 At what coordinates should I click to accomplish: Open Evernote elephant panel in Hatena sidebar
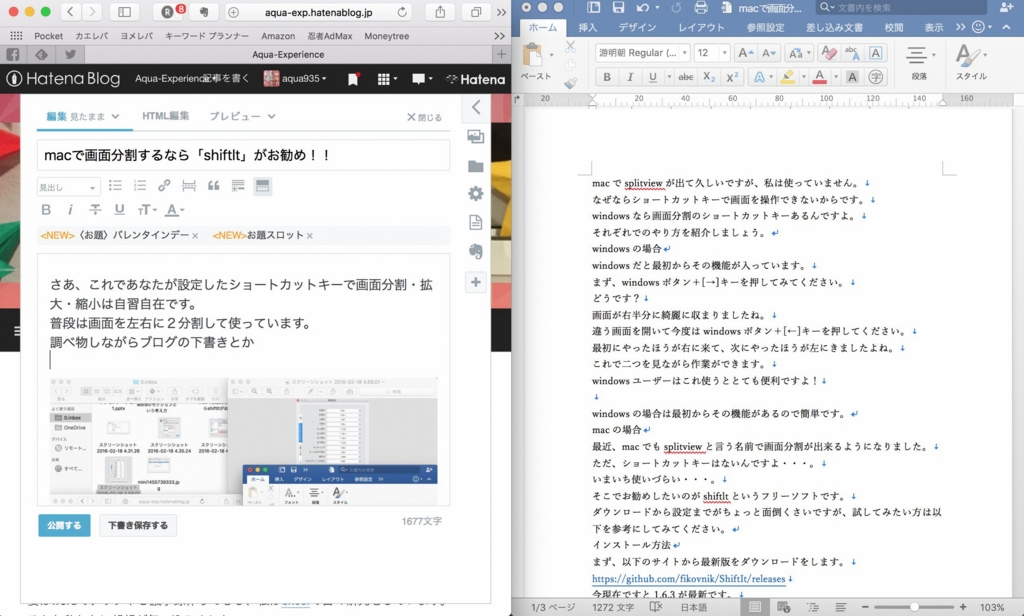click(x=475, y=251)
